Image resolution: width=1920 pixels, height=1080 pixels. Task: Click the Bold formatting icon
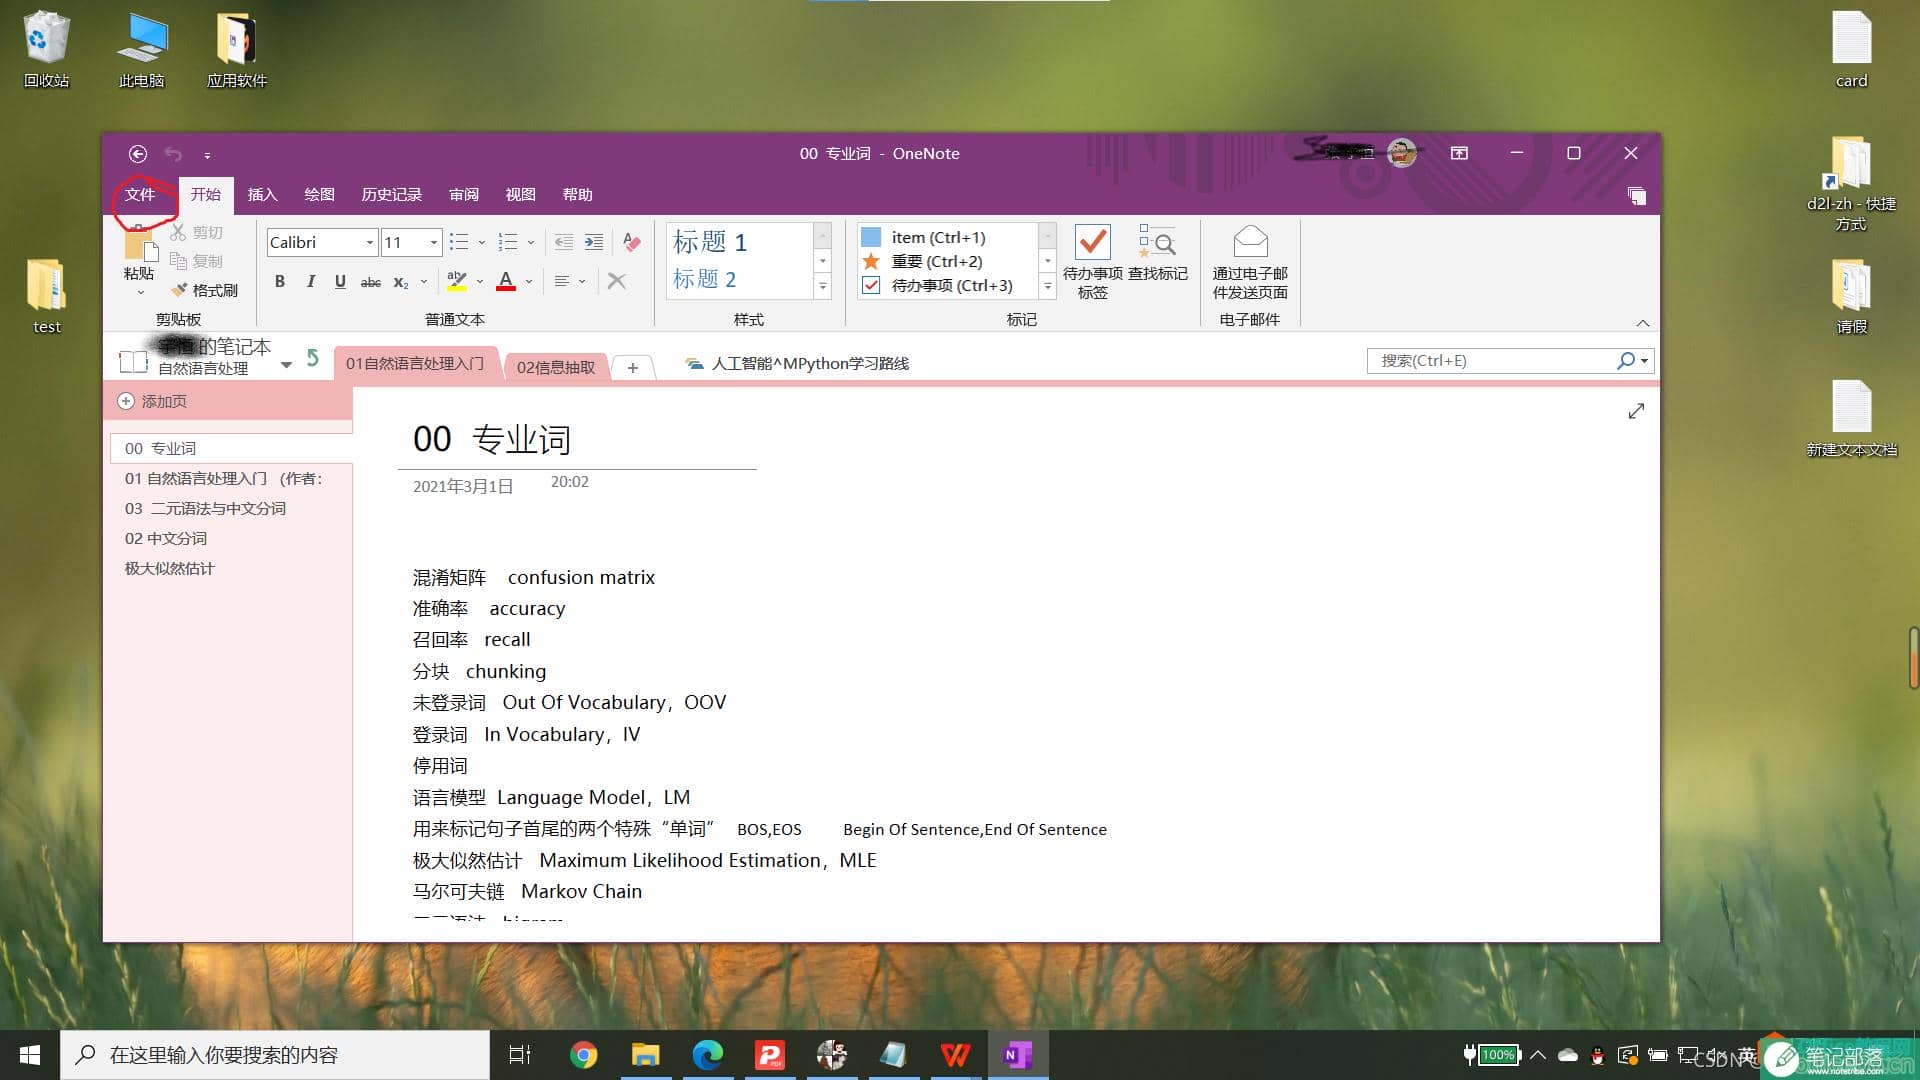[x=280, y=281]
